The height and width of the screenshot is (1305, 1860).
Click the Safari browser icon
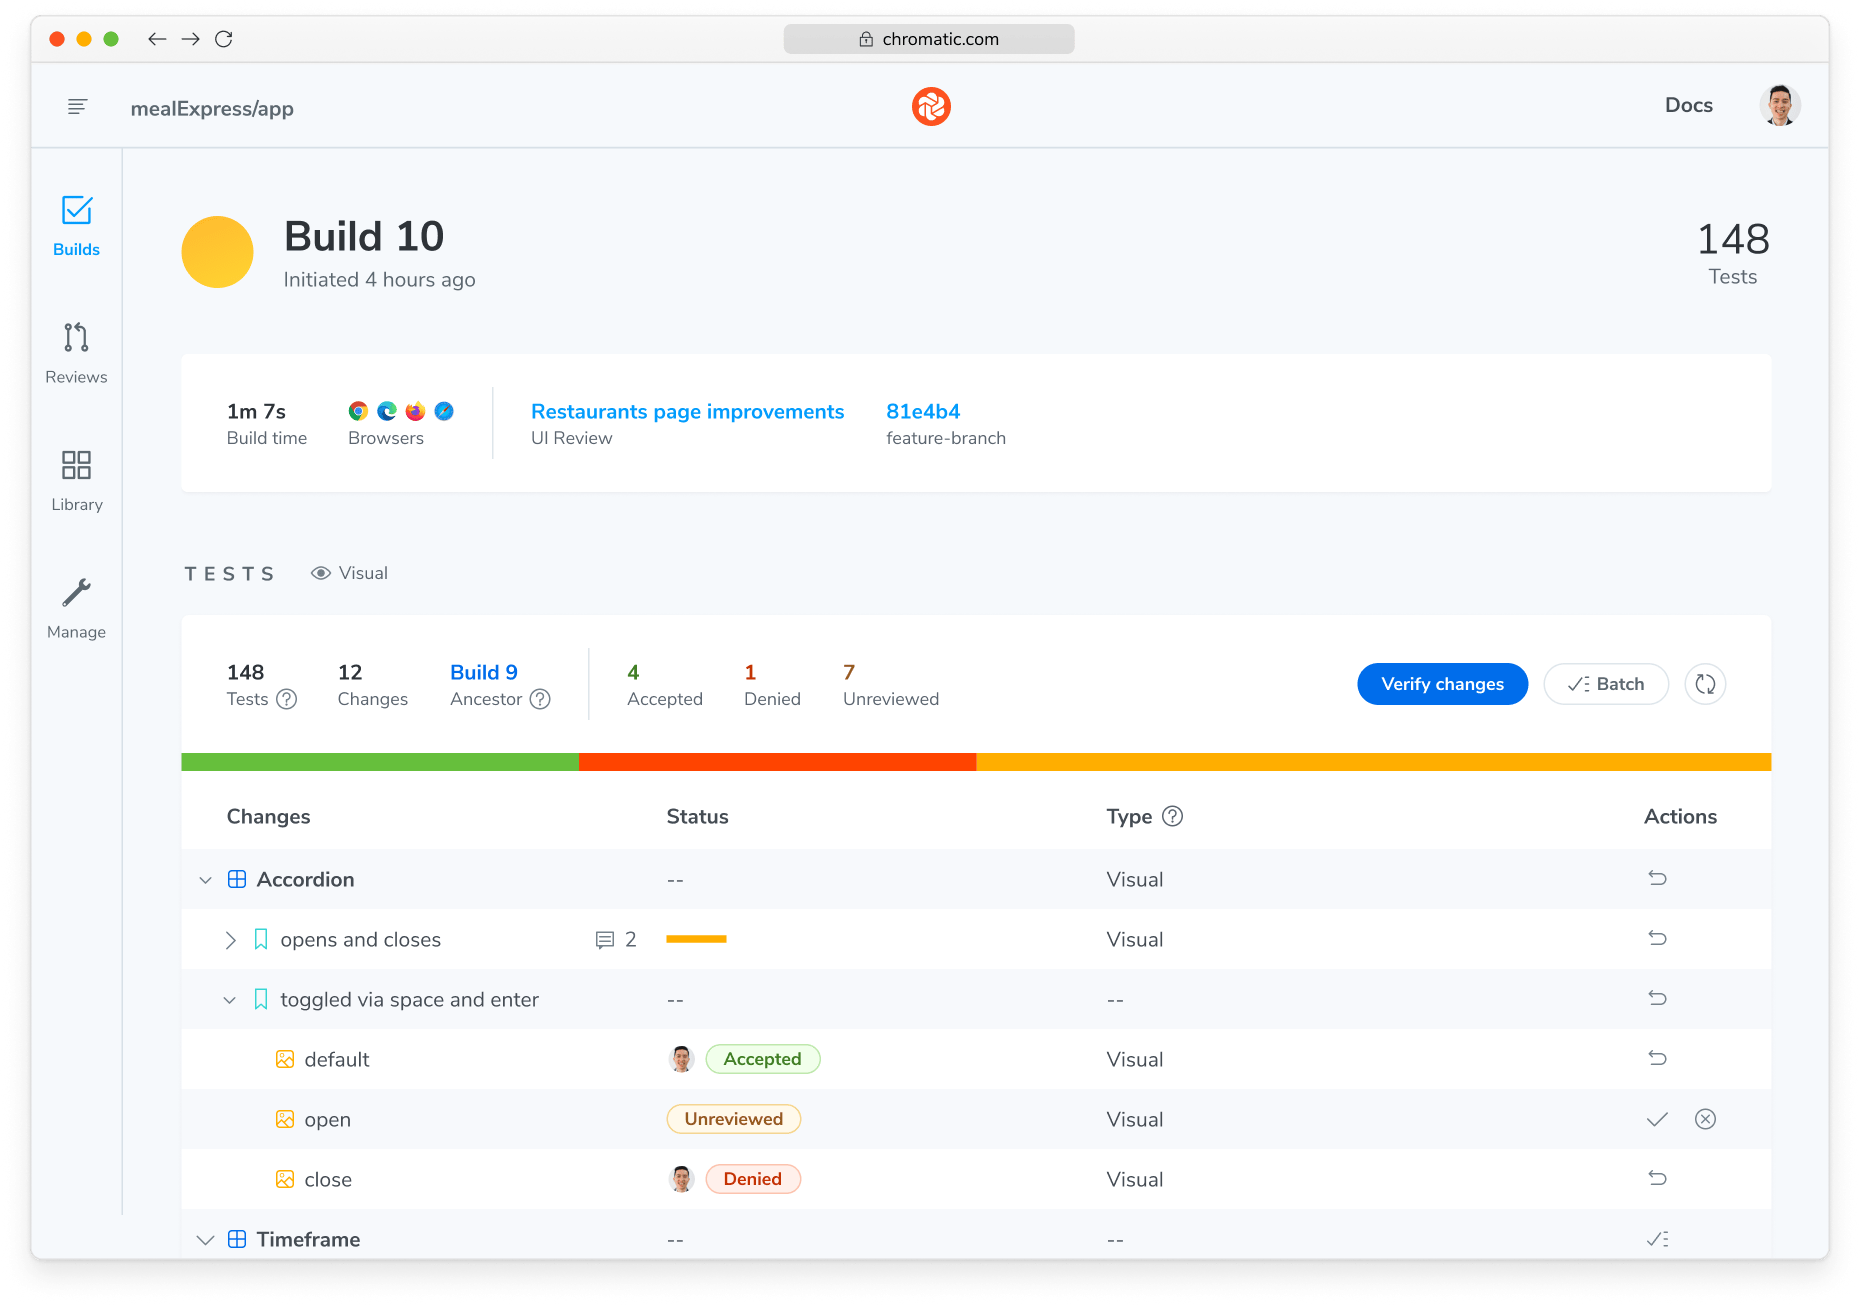pyautogui.click(x=444, y=411)
